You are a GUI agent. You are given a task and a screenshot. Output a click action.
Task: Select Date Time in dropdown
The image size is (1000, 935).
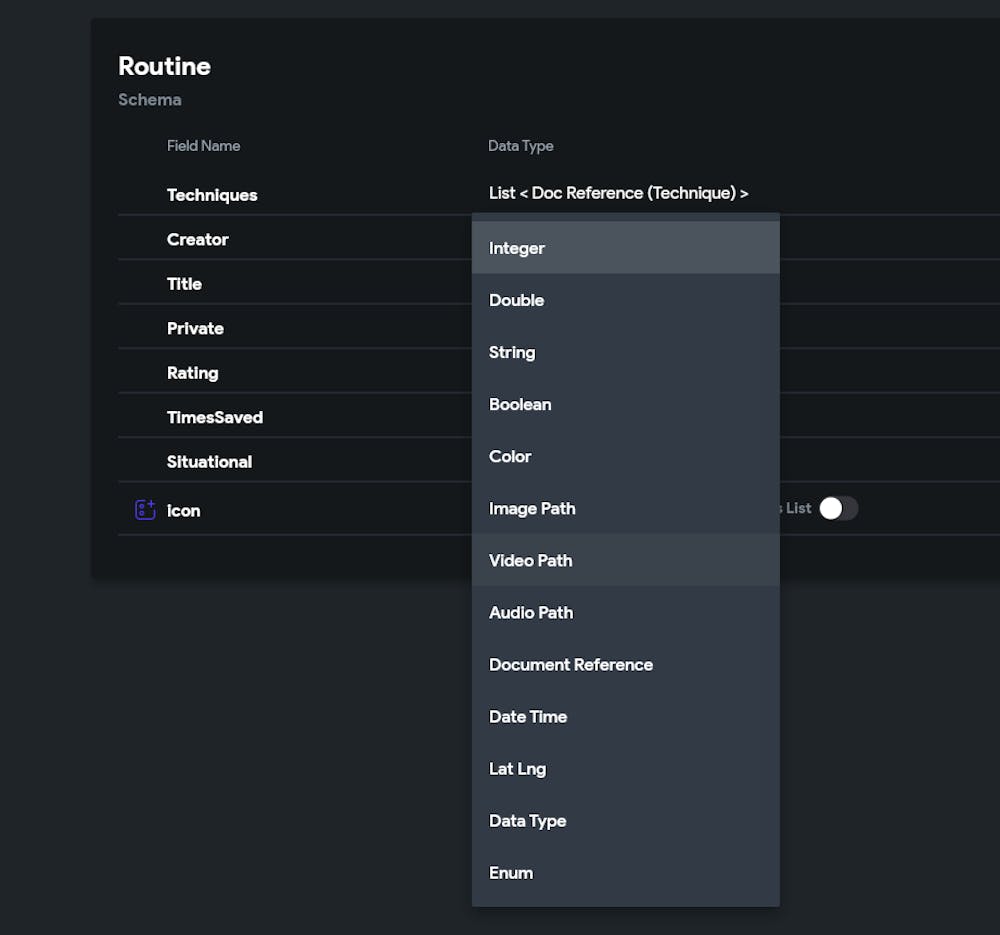pyautogui.click(x=528, y=716)
